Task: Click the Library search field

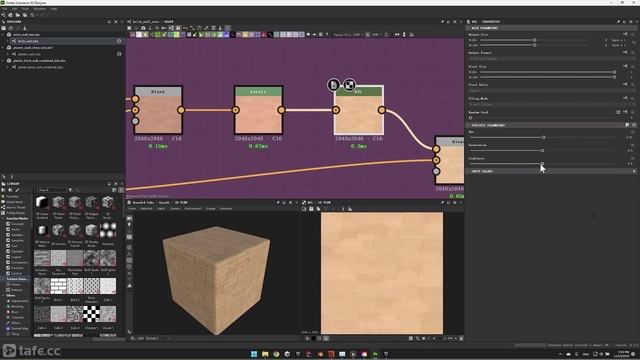Action: point(52,190)
